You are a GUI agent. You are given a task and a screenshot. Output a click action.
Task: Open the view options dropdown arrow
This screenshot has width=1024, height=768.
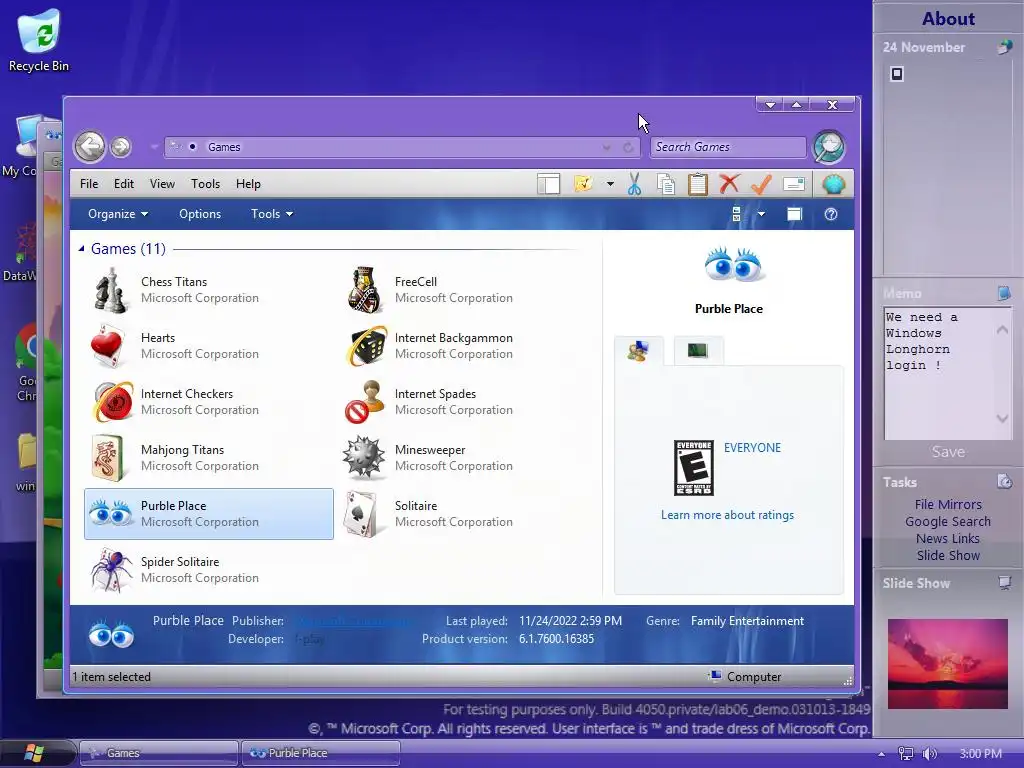click(x=761, y=214)
